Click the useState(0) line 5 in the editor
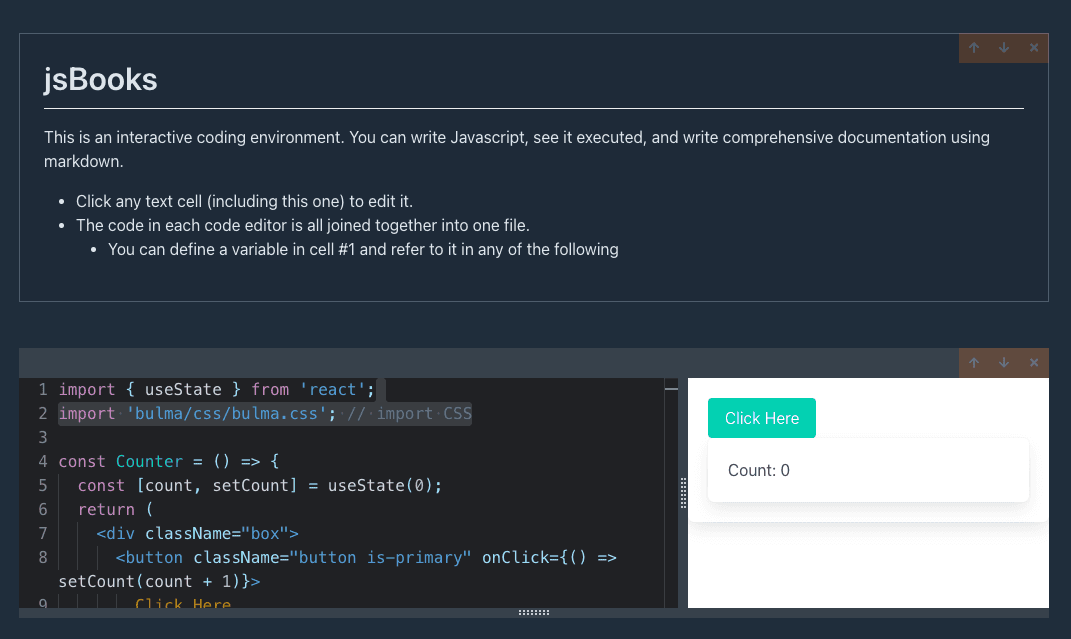The height and width of the screenshot is (639, 1071). [x=260, y=485]
